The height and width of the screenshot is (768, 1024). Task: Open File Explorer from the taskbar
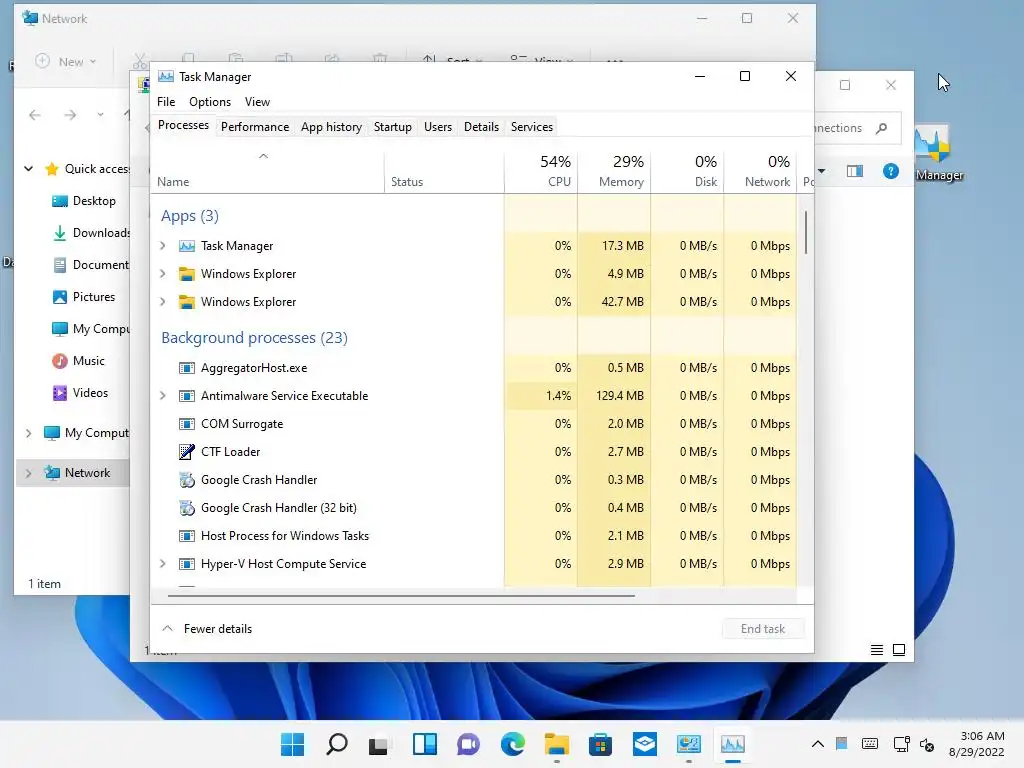556,744
